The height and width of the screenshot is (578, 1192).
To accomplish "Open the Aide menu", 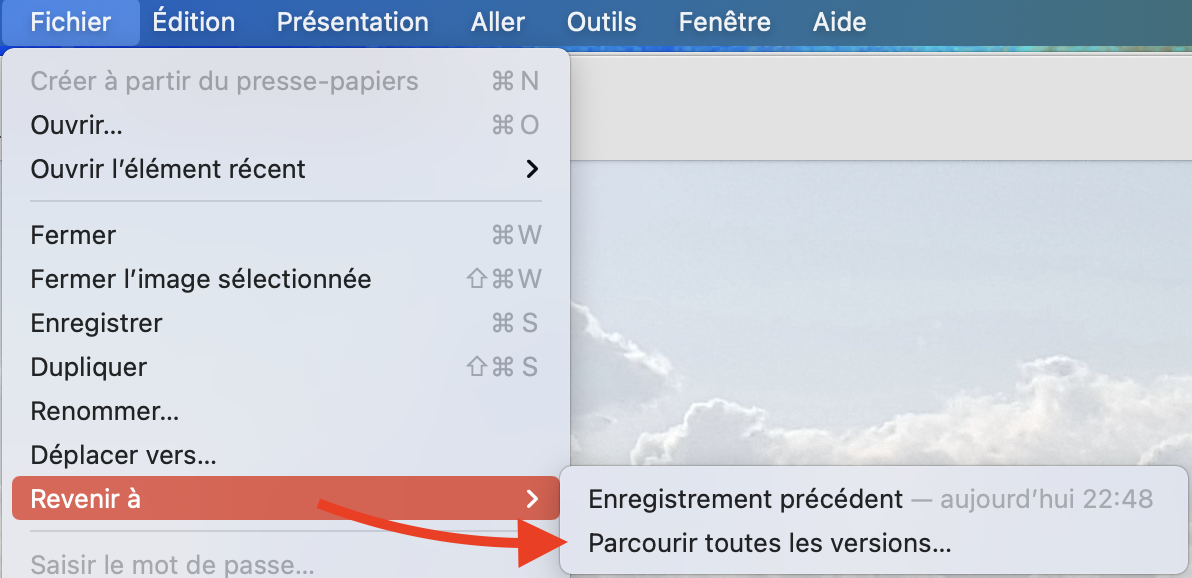I will click(840, 22).
